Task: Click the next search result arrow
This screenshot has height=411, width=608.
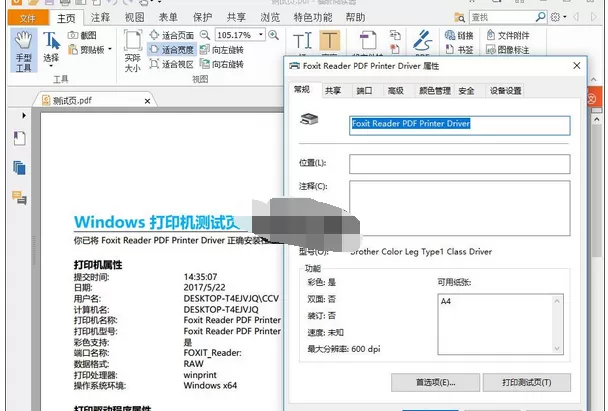Action: [x=593, y=17]
